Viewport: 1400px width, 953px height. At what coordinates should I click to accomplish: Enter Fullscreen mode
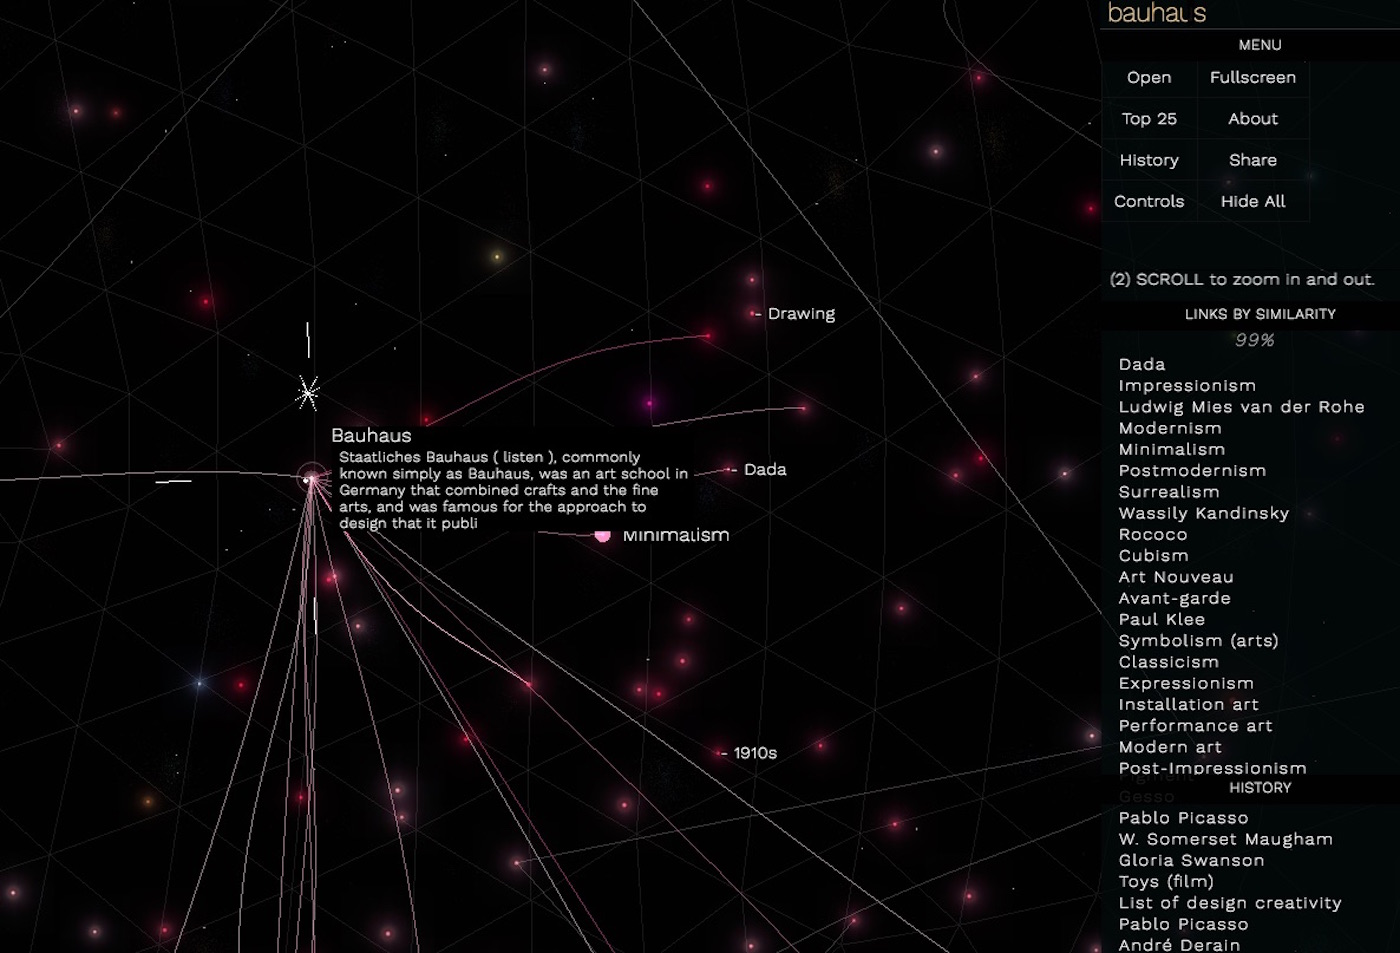click(1252, 77)
